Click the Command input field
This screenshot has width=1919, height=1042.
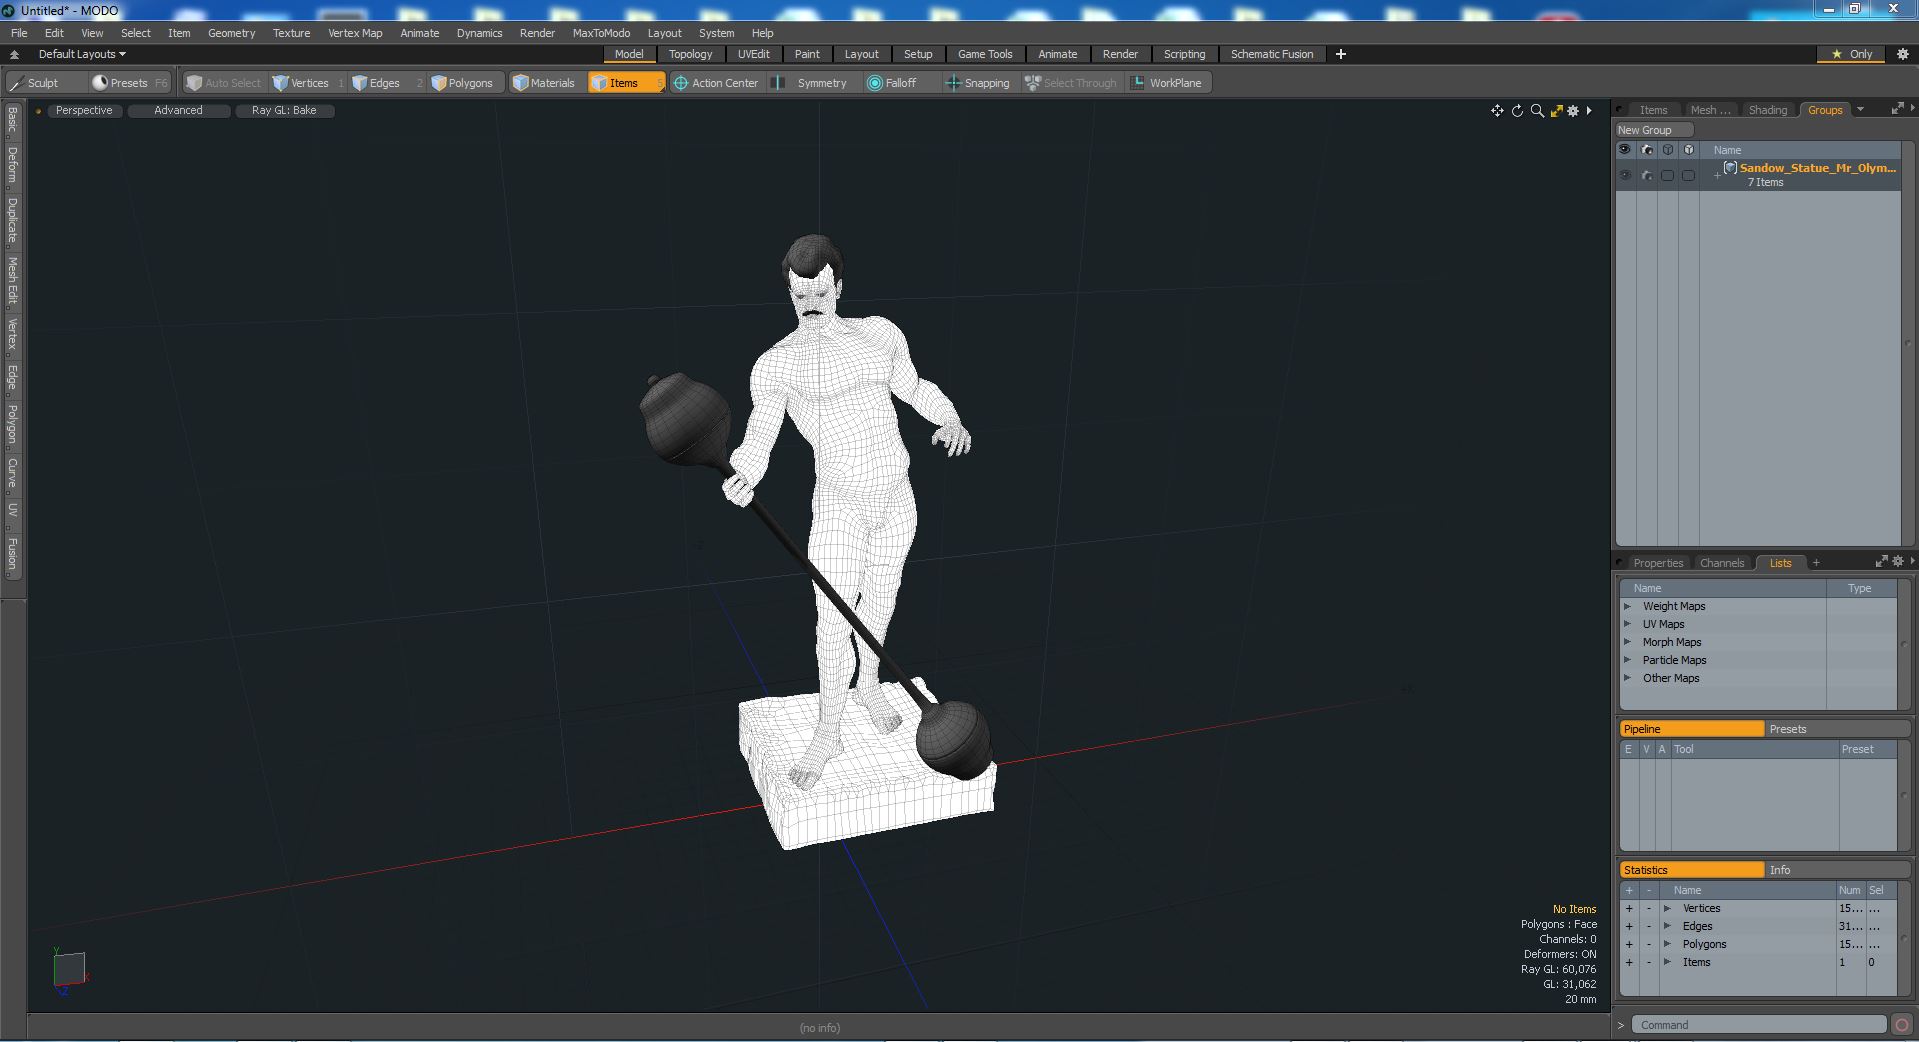tap(1759, 1025)
